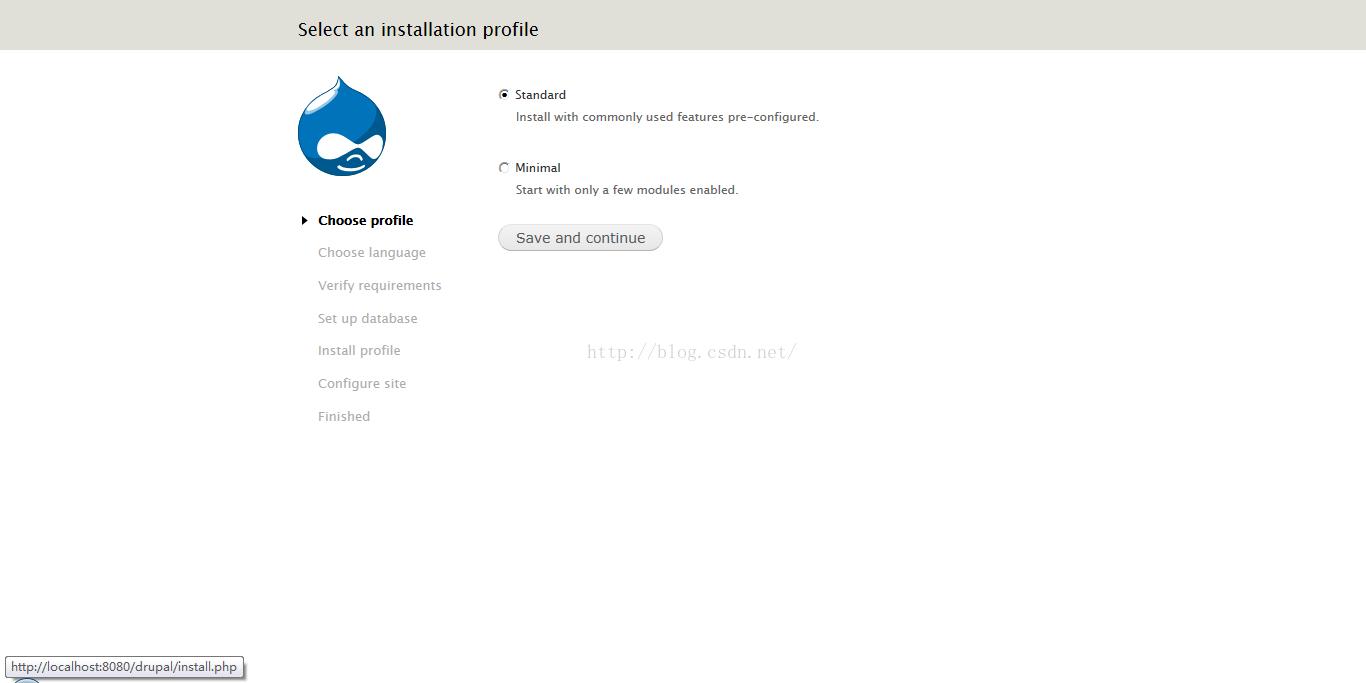Choose the Minimal radio button

click(x=504, y=168)
